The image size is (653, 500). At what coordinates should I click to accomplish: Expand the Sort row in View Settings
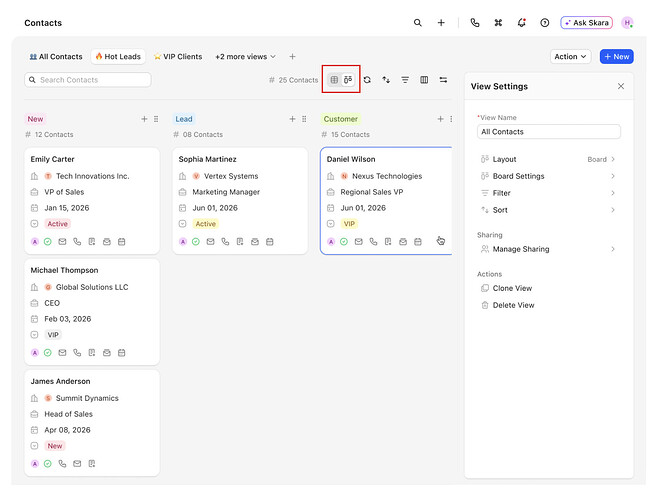548,210
